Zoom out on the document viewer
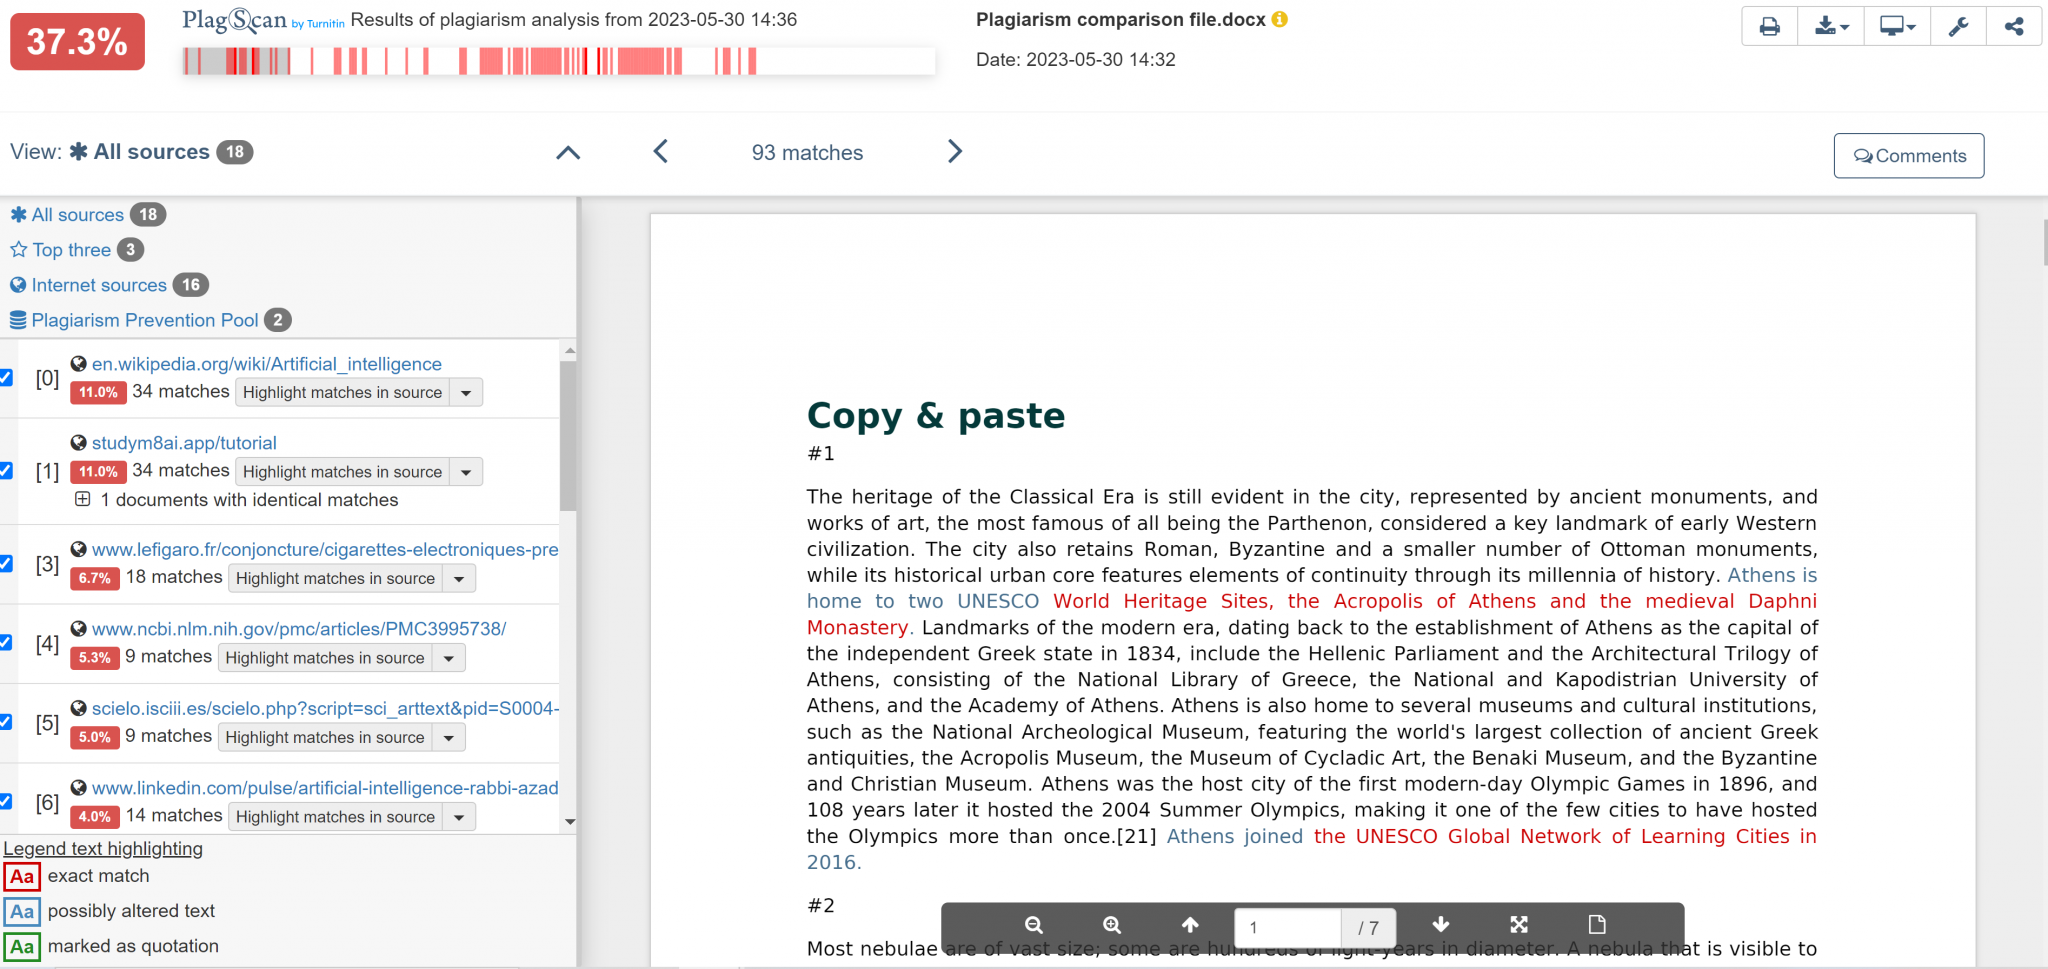 tap(1034, 925)
